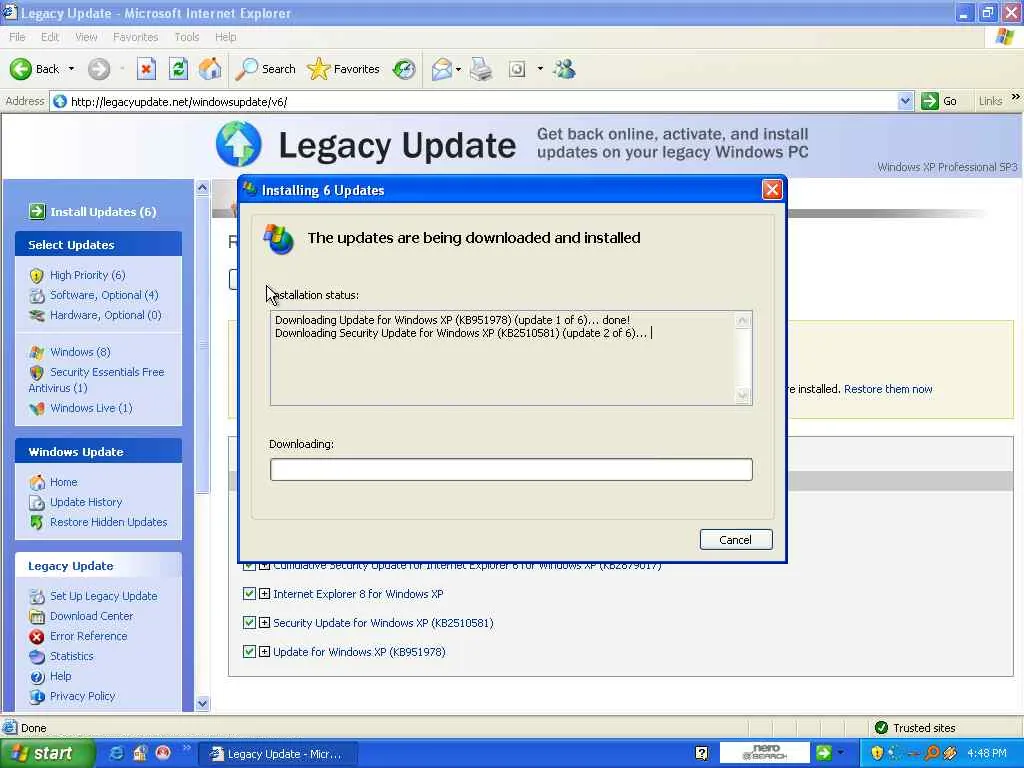Open Windows (8) product category
This screenshot has height=768, width=1024.
point(80,352)
